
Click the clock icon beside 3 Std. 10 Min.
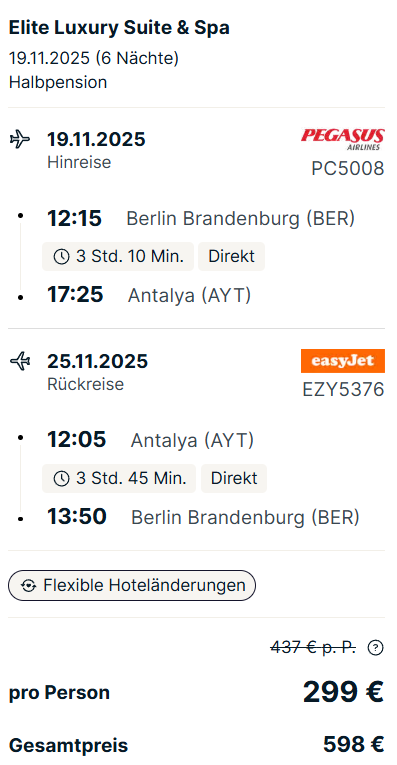[x=61, y=257]
